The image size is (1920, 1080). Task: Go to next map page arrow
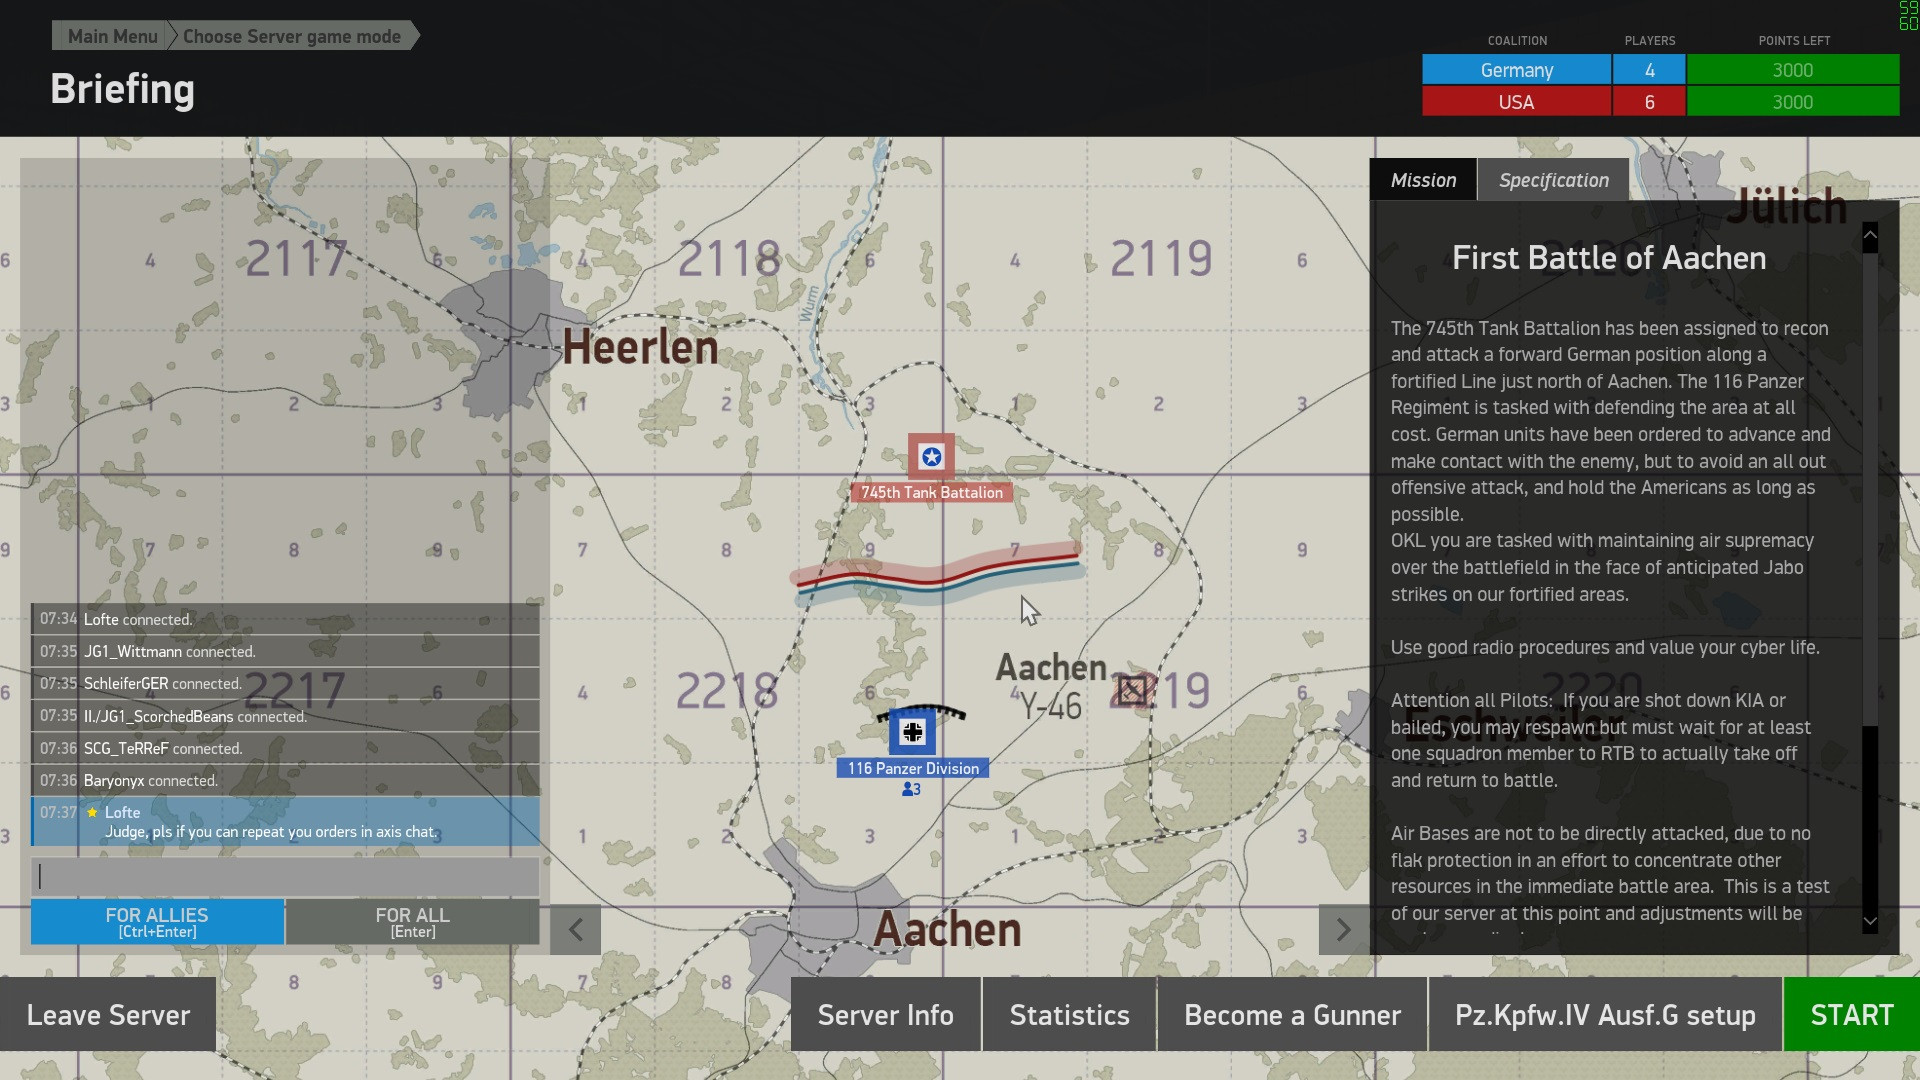coord(1344,930)
